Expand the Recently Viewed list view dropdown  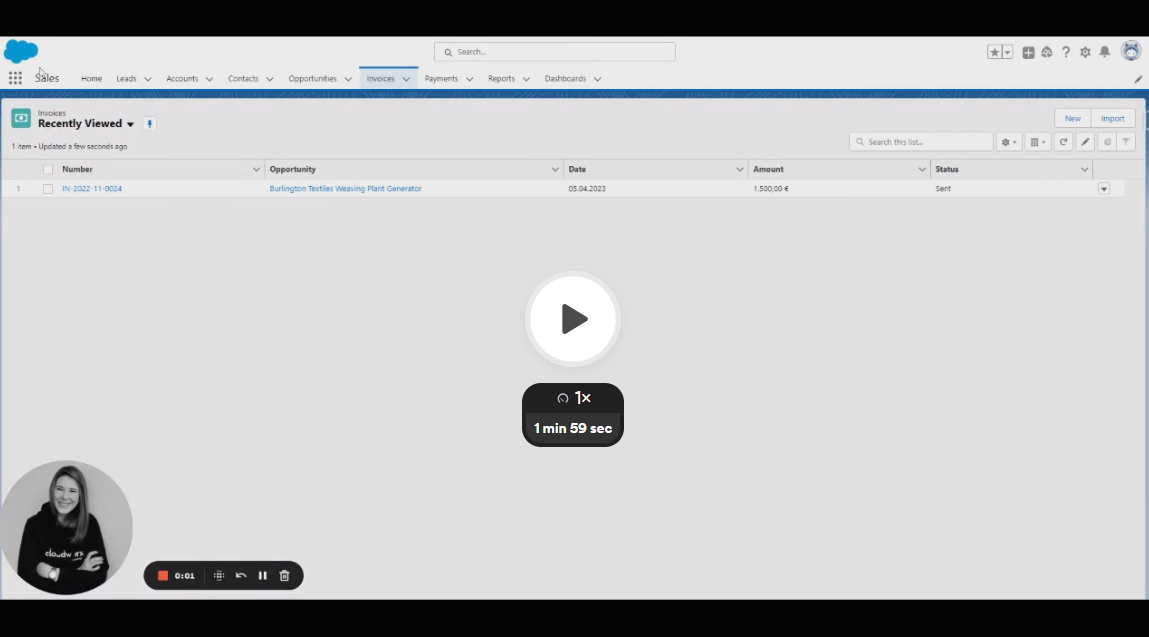130,125
